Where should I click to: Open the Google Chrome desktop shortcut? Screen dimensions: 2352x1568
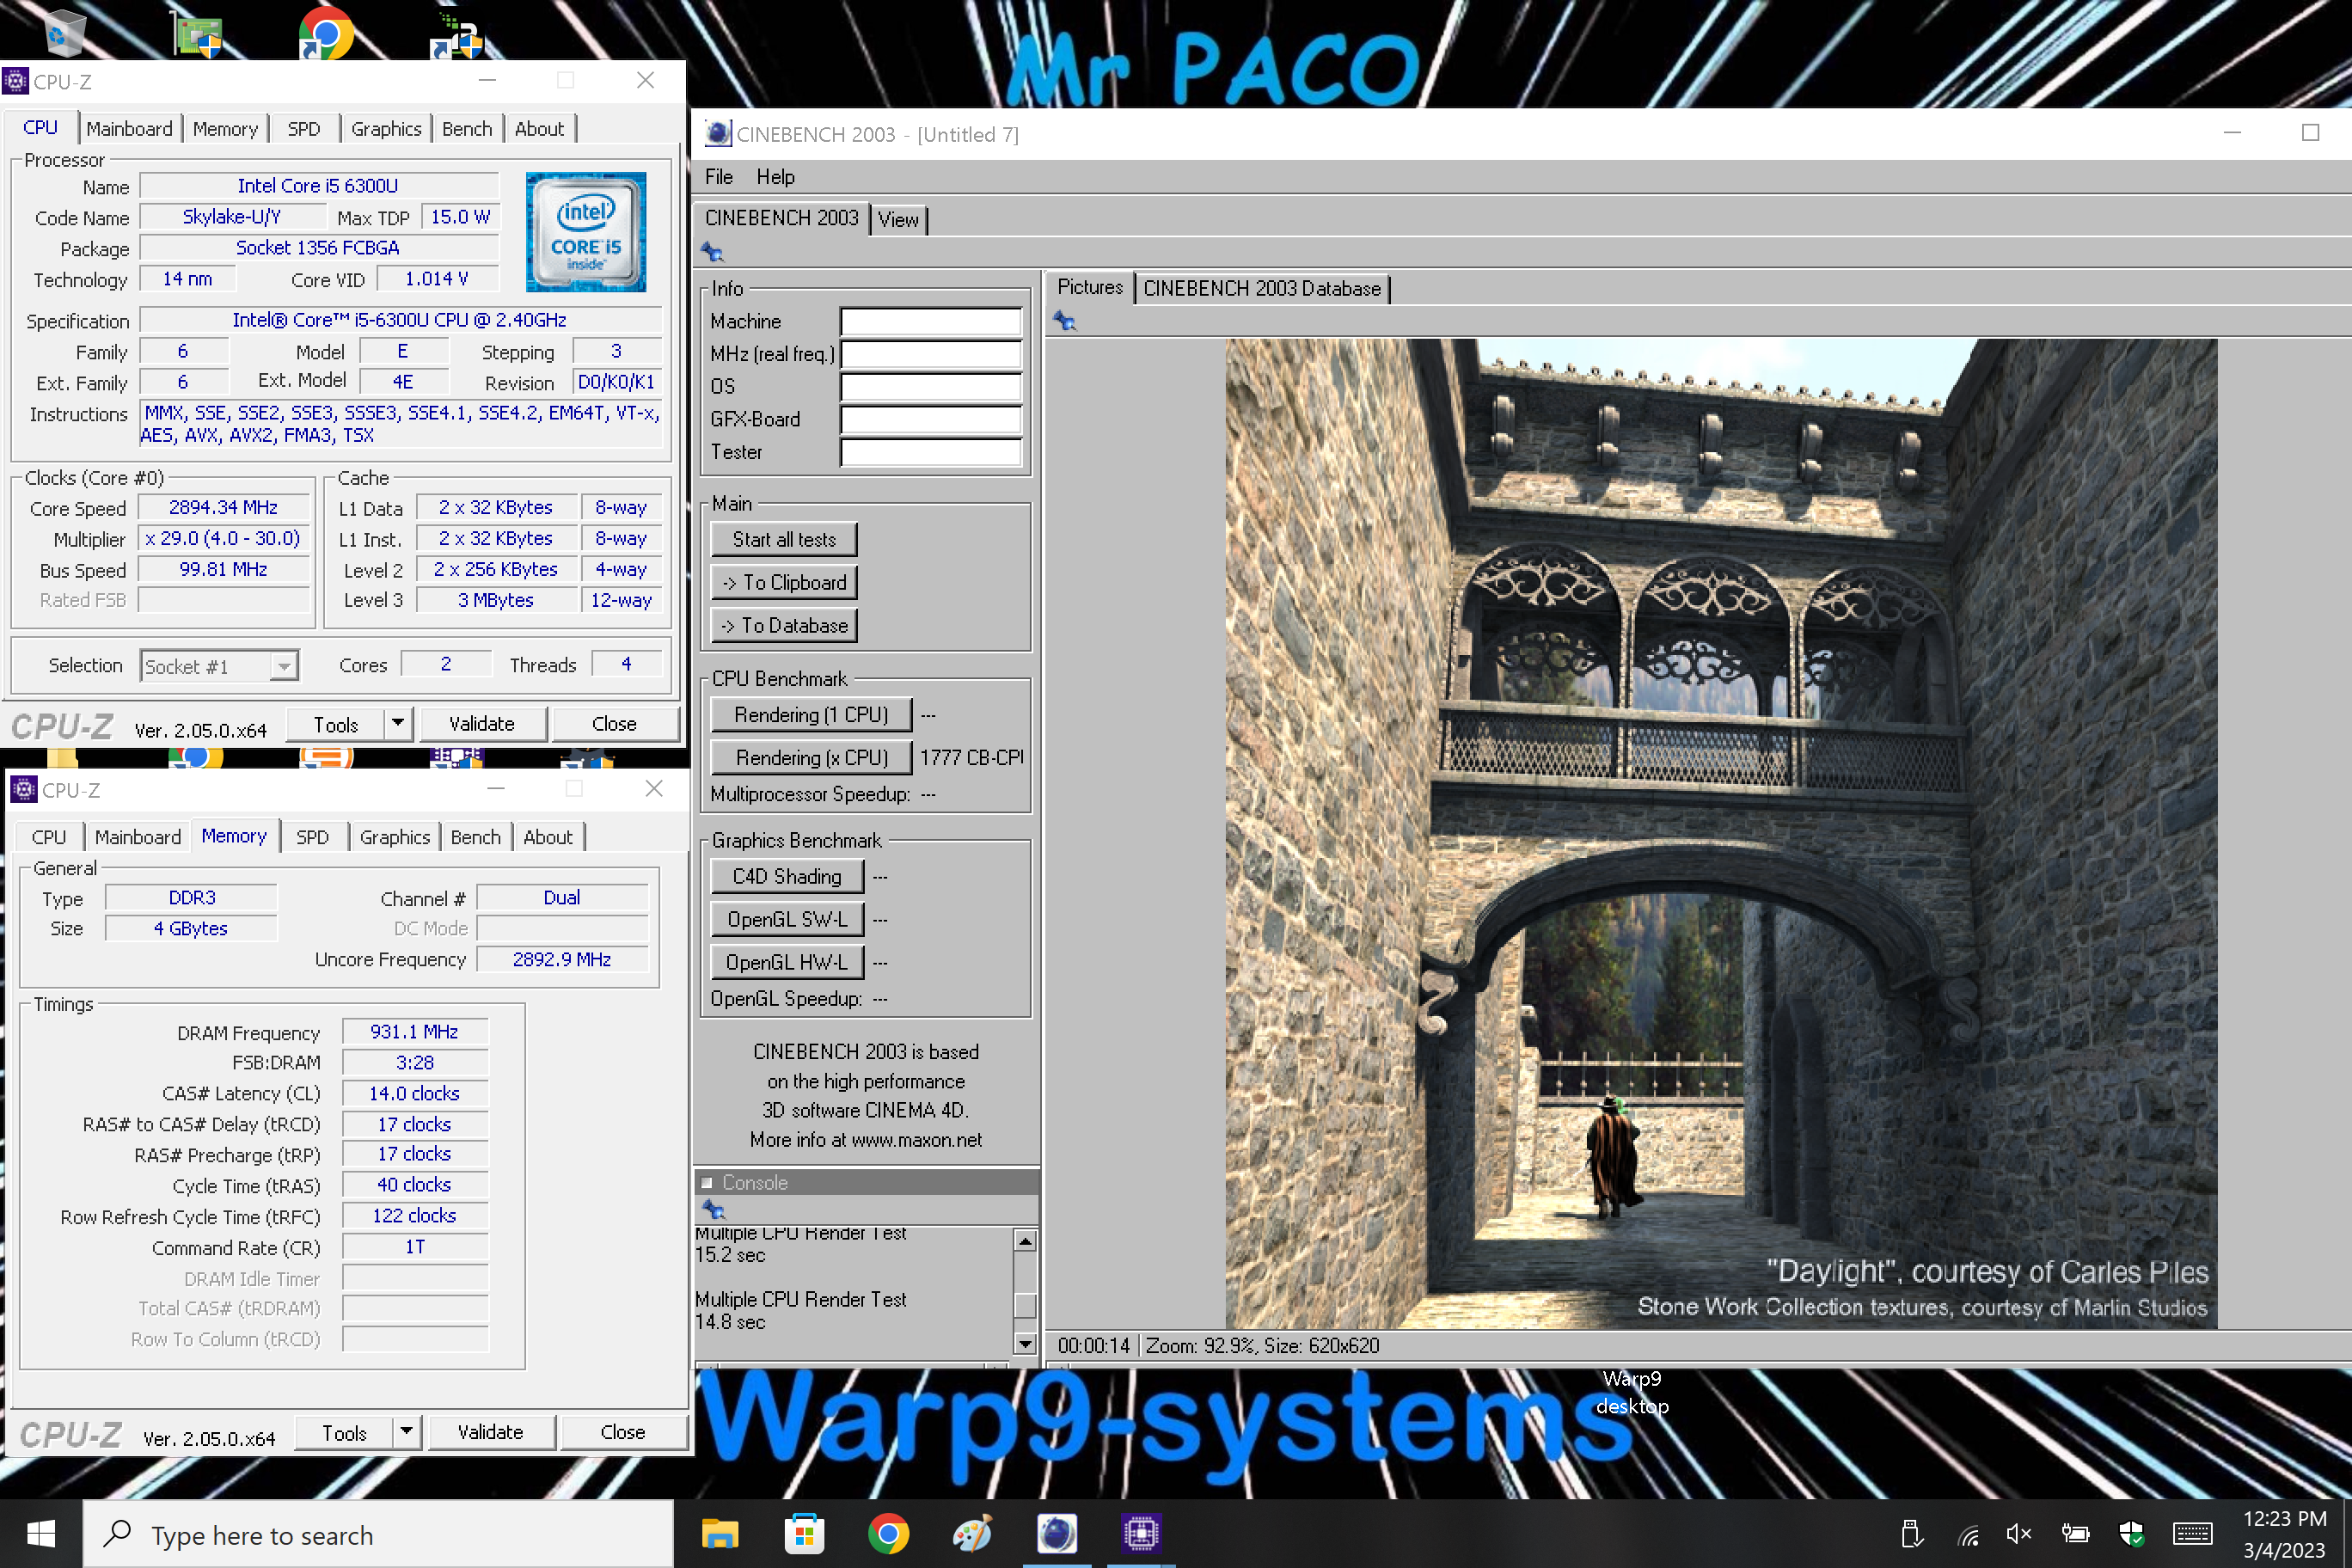(326, 33)
